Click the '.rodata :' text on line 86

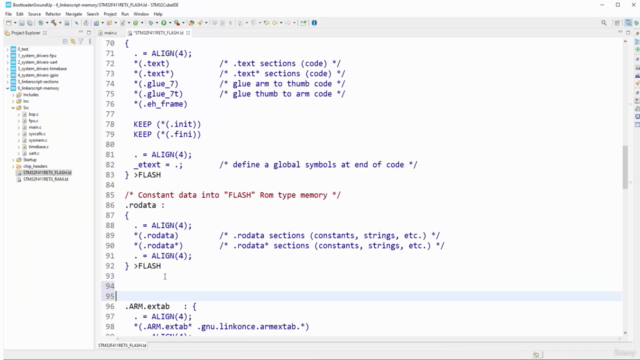[144, 205]
